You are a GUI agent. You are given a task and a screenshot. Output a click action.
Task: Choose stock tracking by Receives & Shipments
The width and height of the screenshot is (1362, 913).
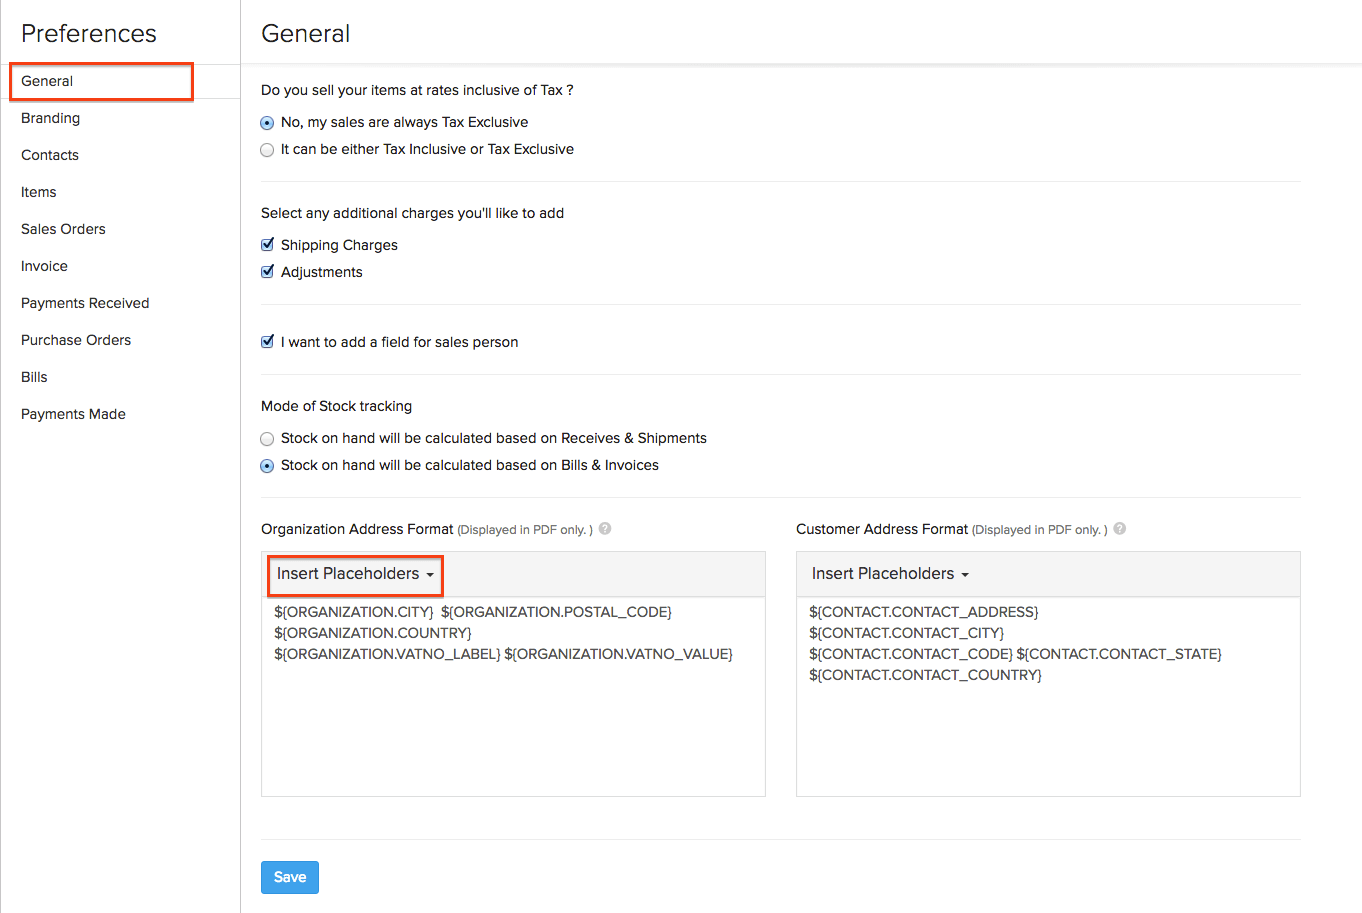pos(267,439)
